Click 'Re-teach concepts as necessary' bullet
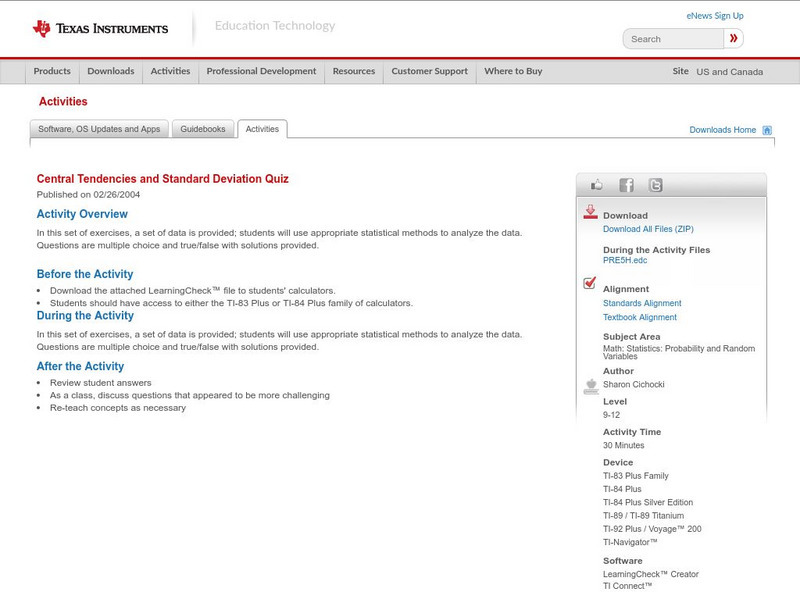 (118, 408)
